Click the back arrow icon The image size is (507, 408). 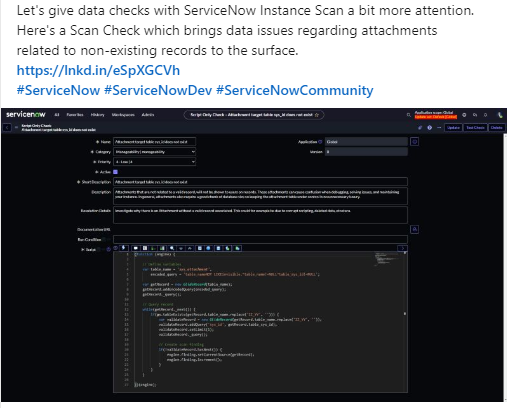(7, 128)
